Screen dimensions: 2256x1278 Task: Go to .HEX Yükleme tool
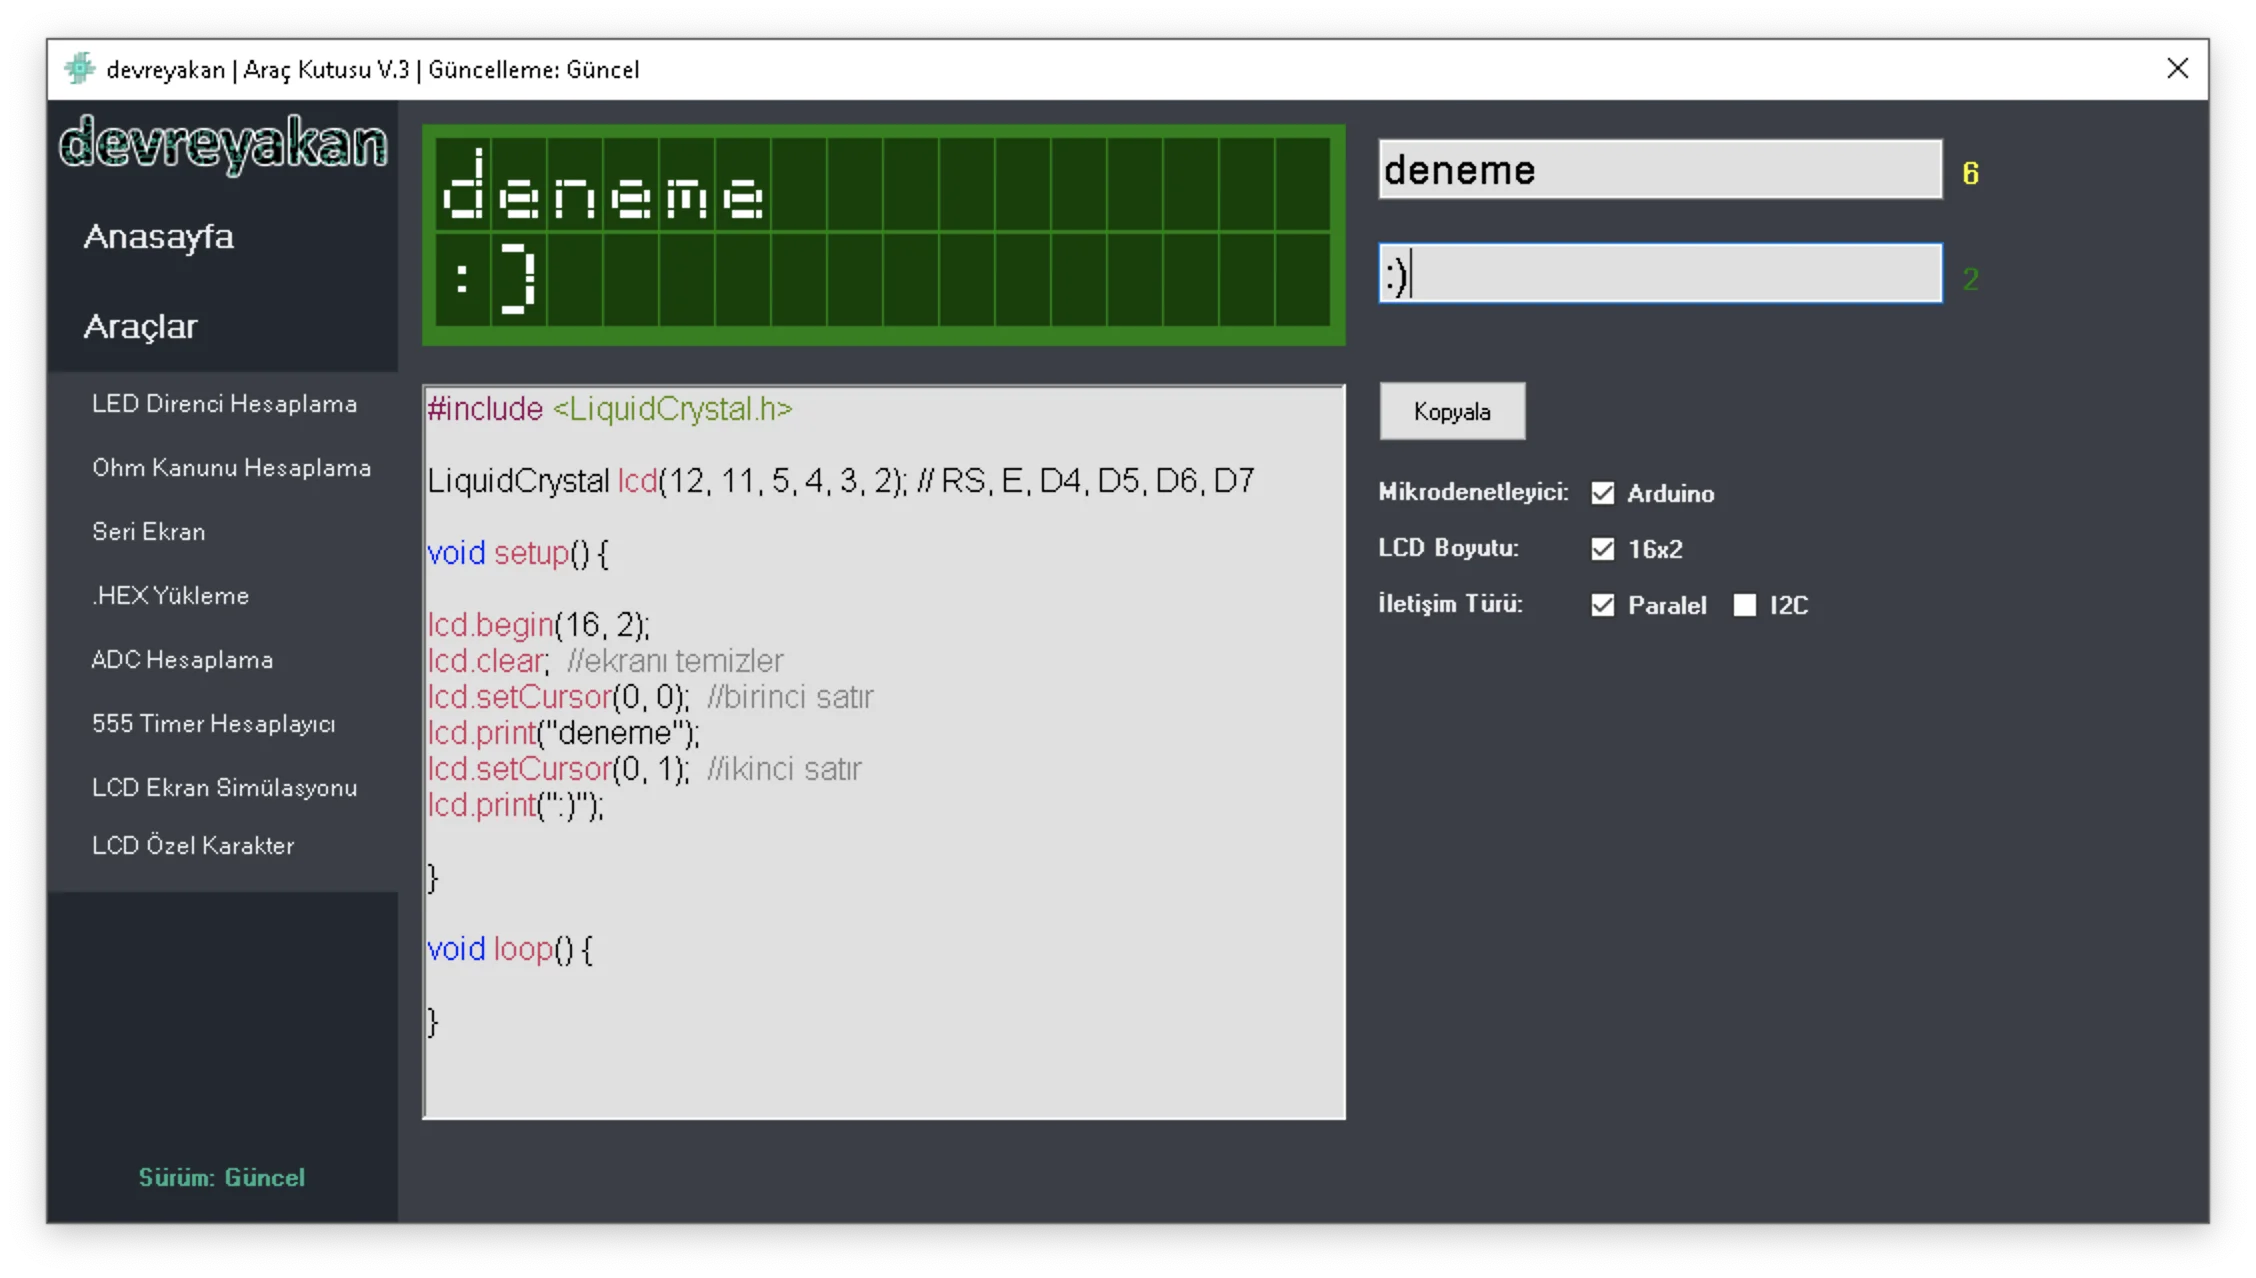point(170,596)
